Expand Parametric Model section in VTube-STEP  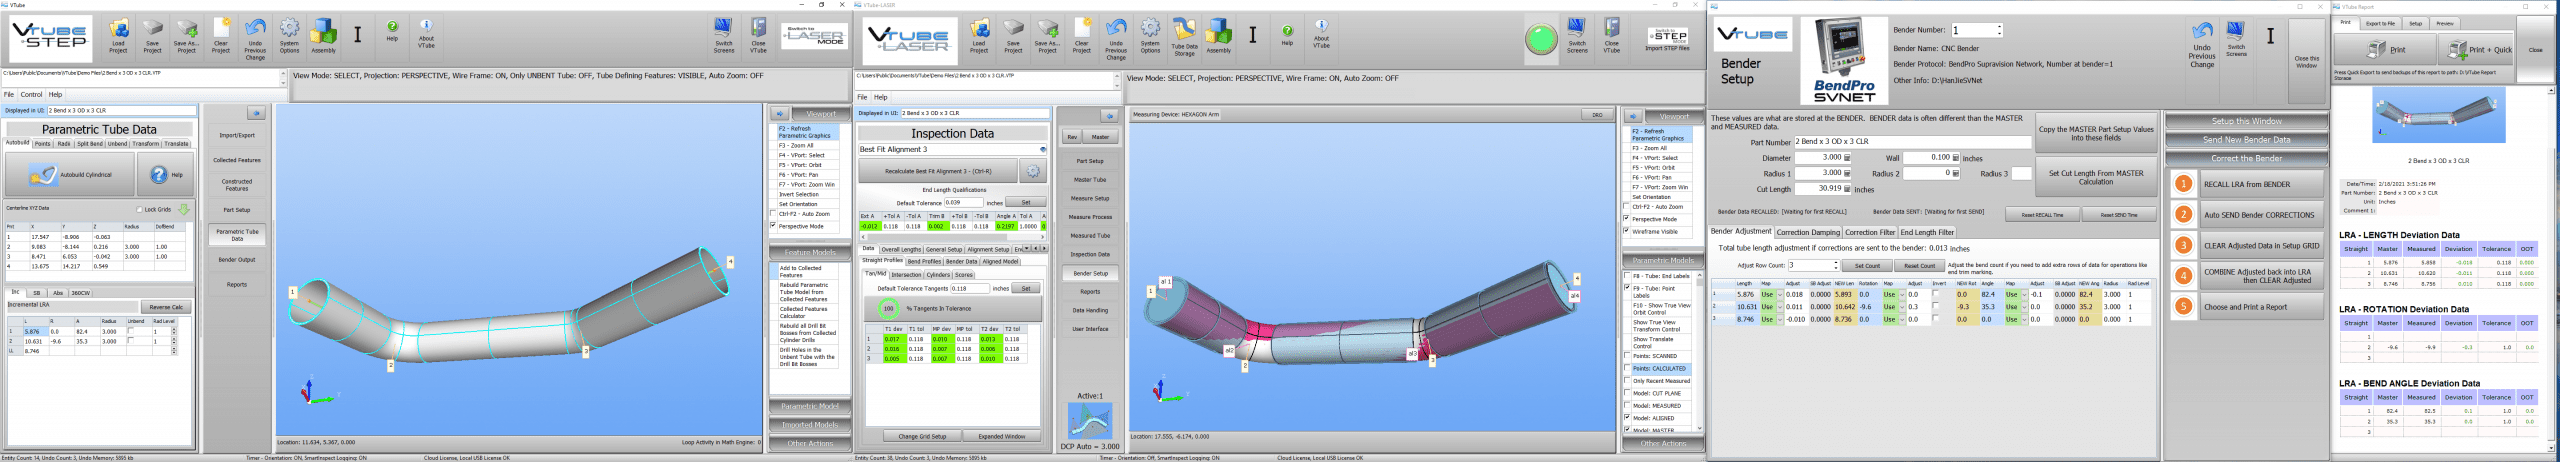coord(809,407)
